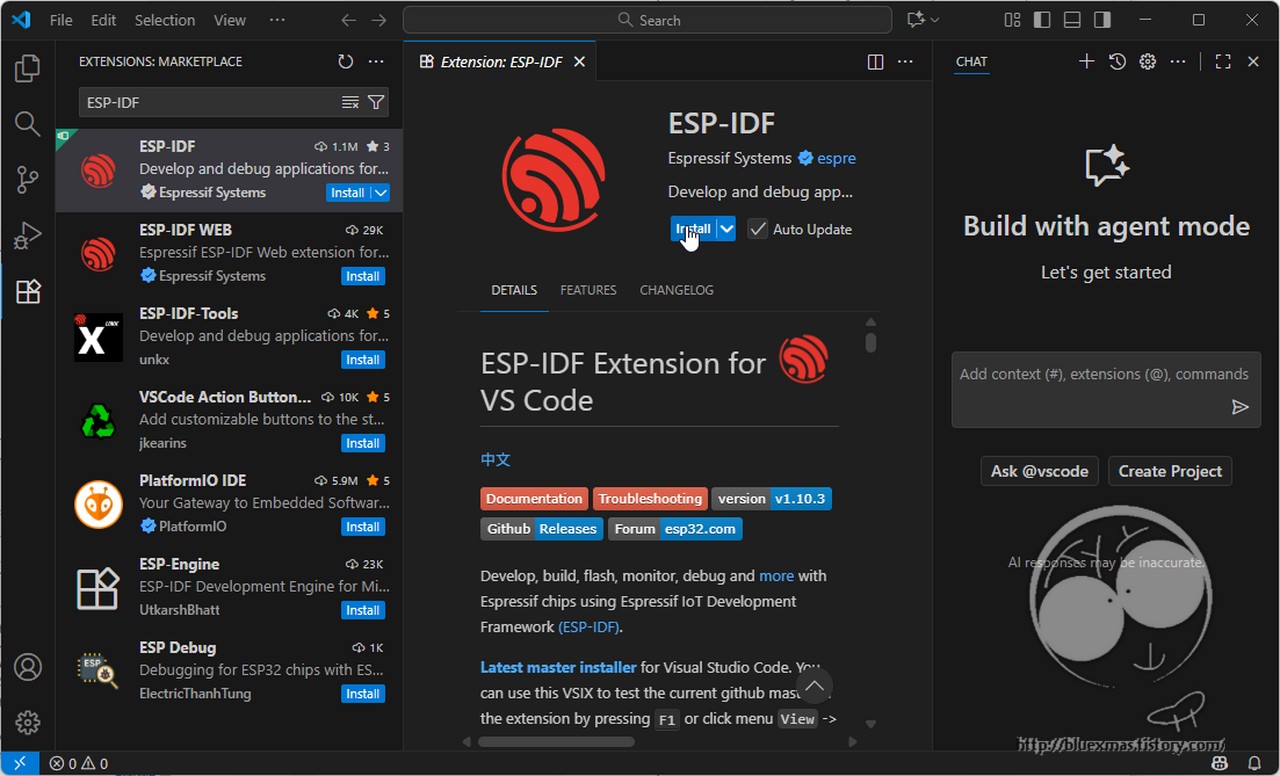Open Views and More Actions in Extensions panel
Viewport: 1280px width, 776px height.
click(x=376, y=61)
